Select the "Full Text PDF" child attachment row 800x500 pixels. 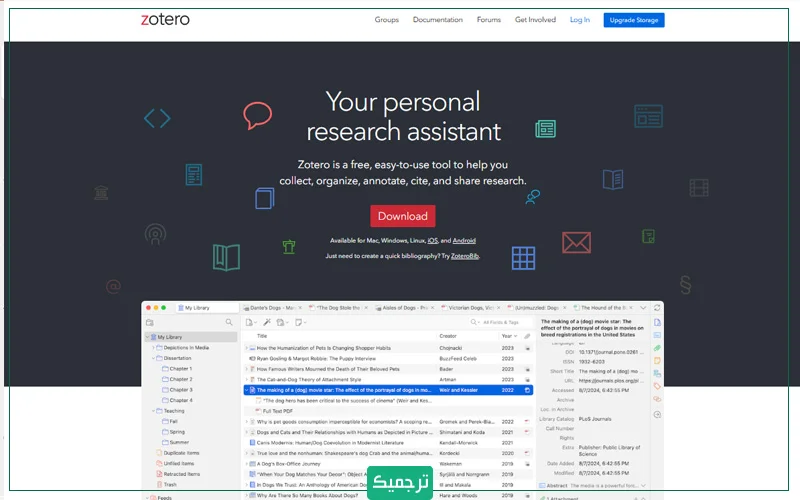tap(388, 411)
